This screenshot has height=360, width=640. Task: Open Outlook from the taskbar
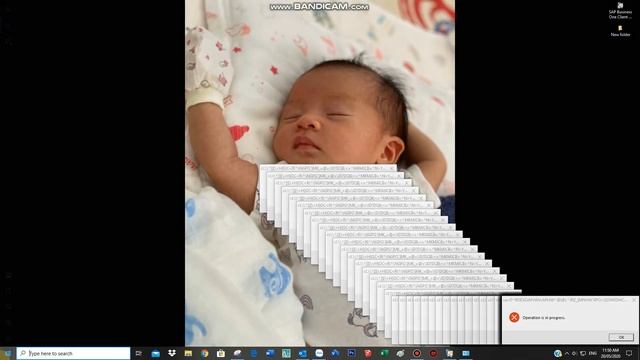point(302,353)
